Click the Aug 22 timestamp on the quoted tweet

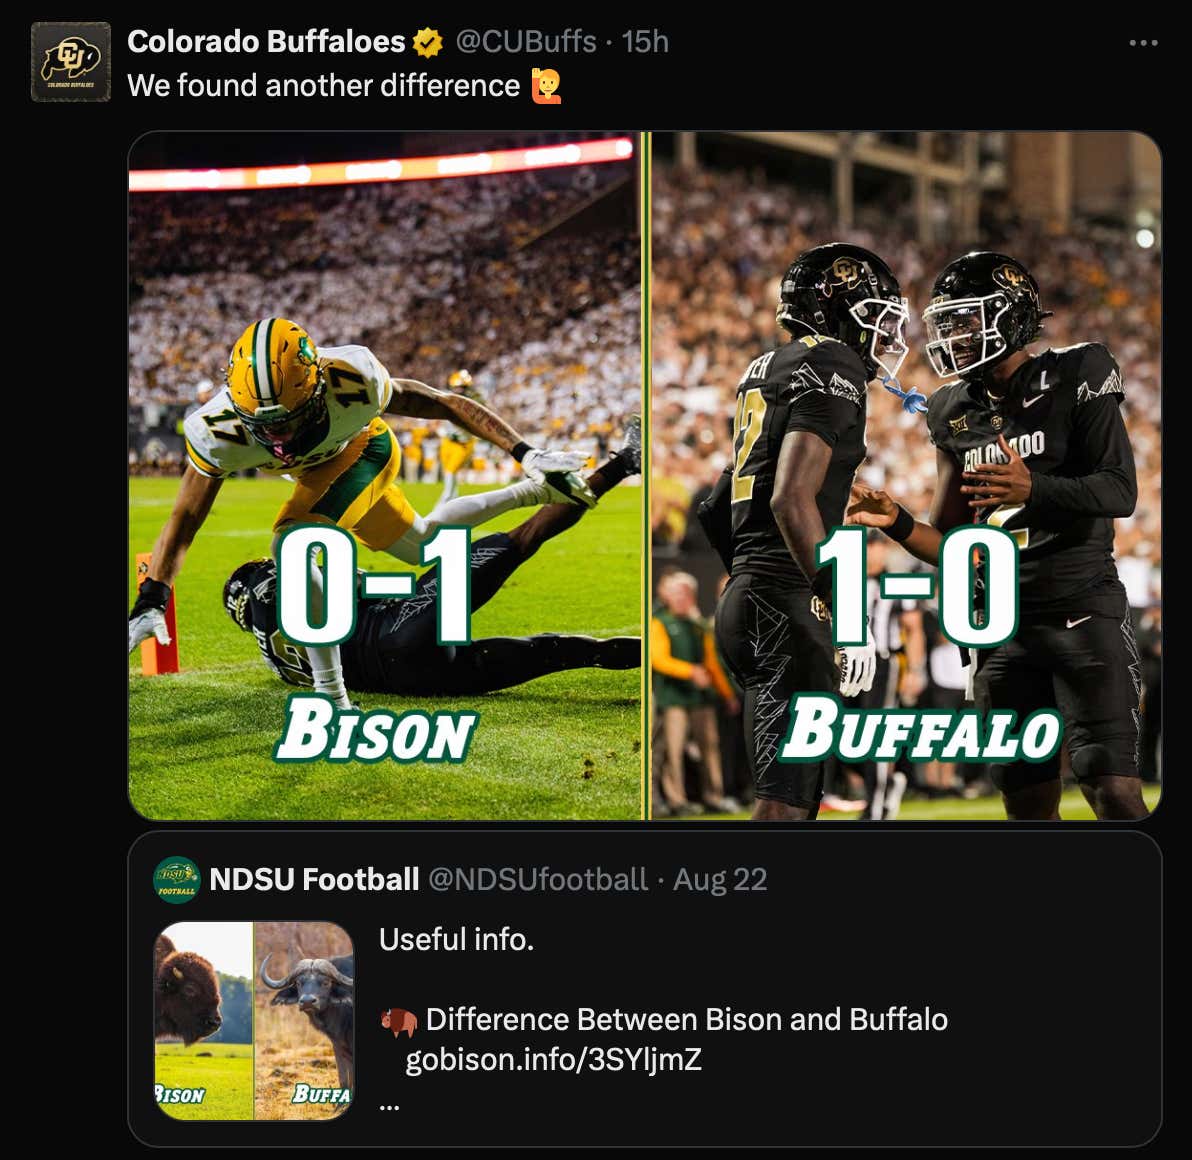pos(721,882)
